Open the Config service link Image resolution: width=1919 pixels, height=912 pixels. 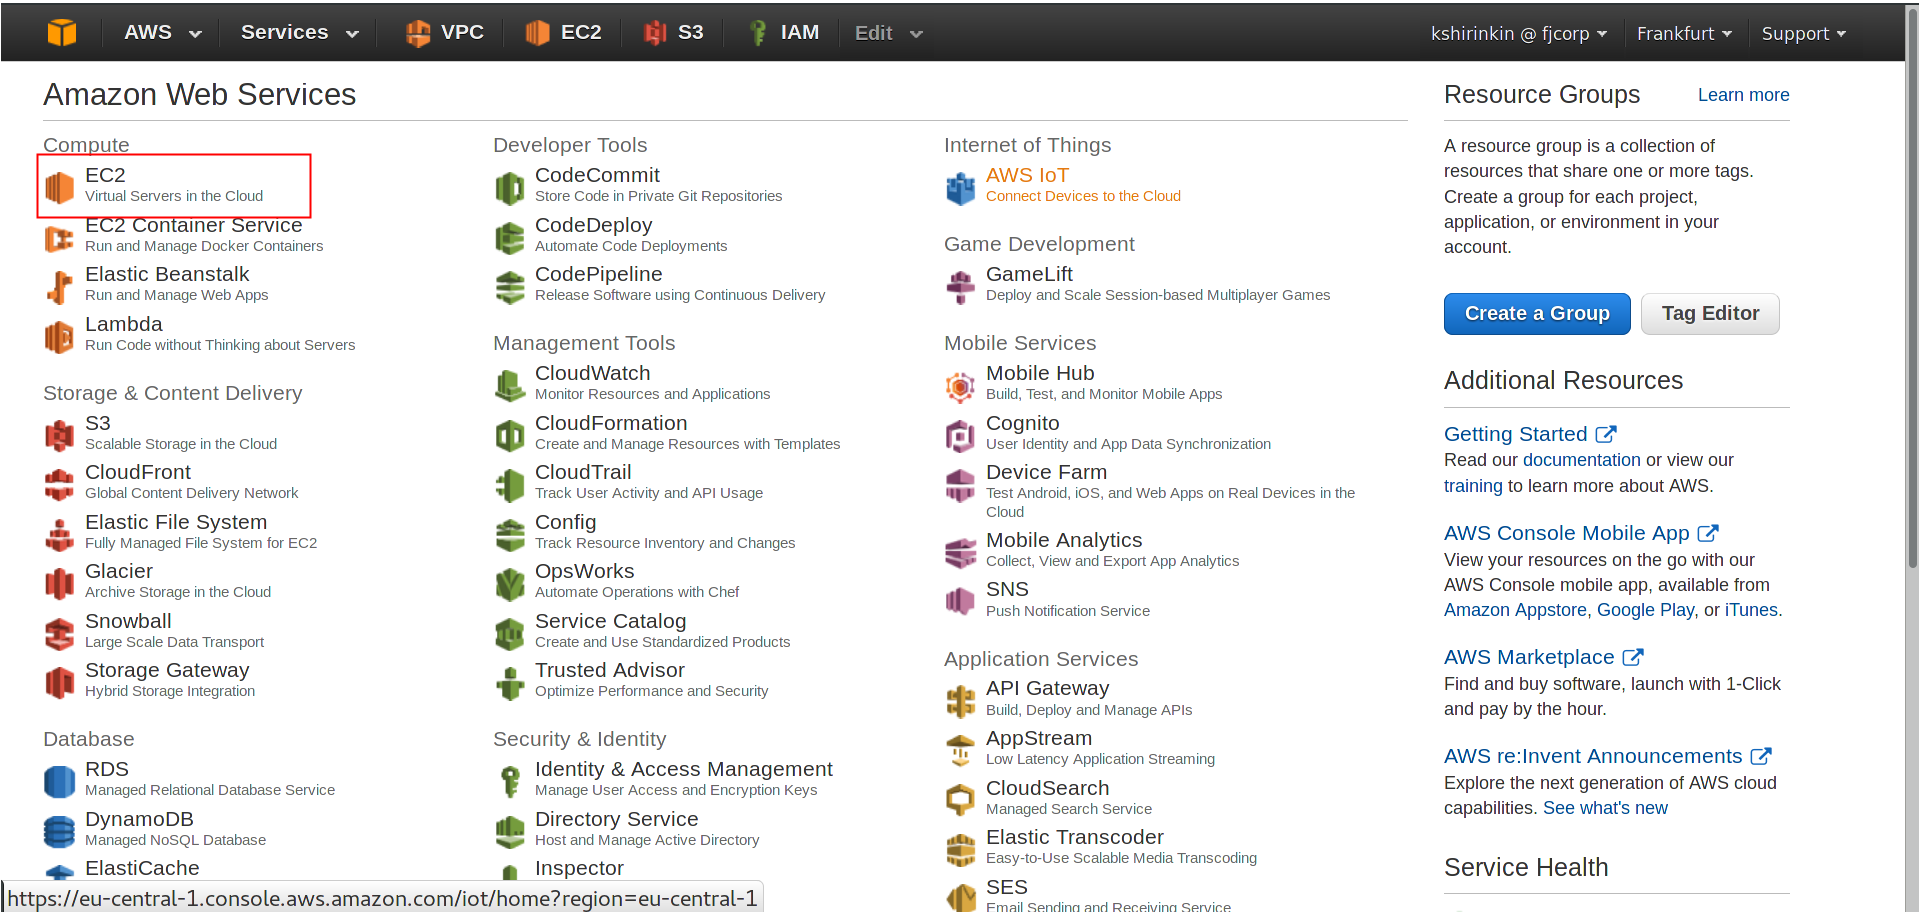565,522
